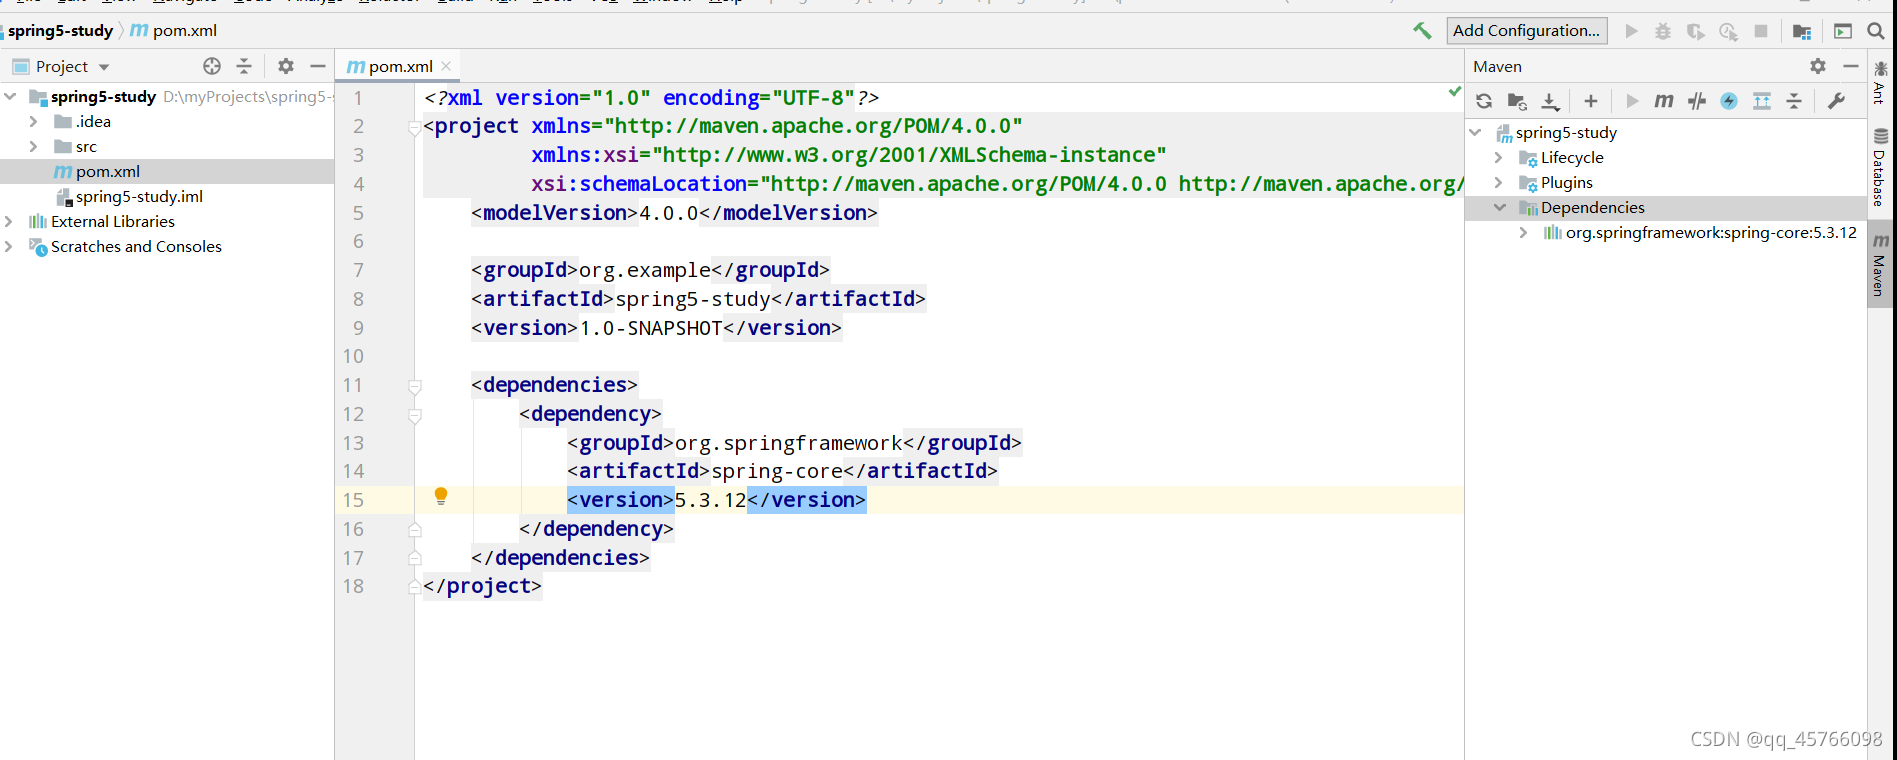Expand Scratches and Consoles node
This screenshot has width=1897, height=760.
click(x=9, y=246)
